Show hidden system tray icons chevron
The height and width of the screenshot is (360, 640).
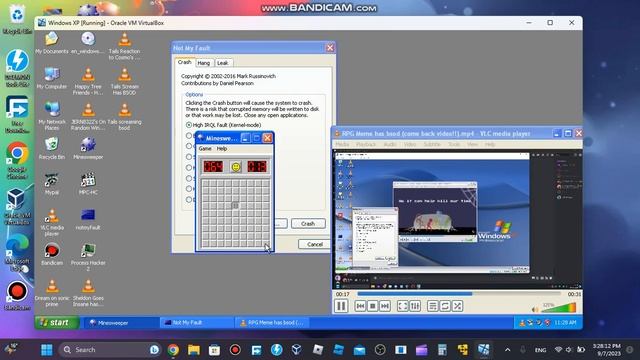(507, 350)
